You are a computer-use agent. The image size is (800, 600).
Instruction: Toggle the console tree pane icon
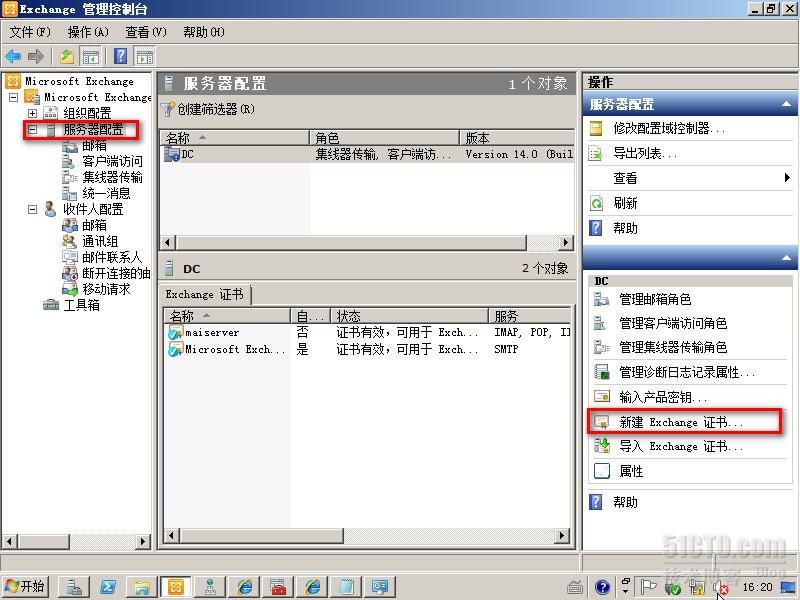(x=91, y=56)
